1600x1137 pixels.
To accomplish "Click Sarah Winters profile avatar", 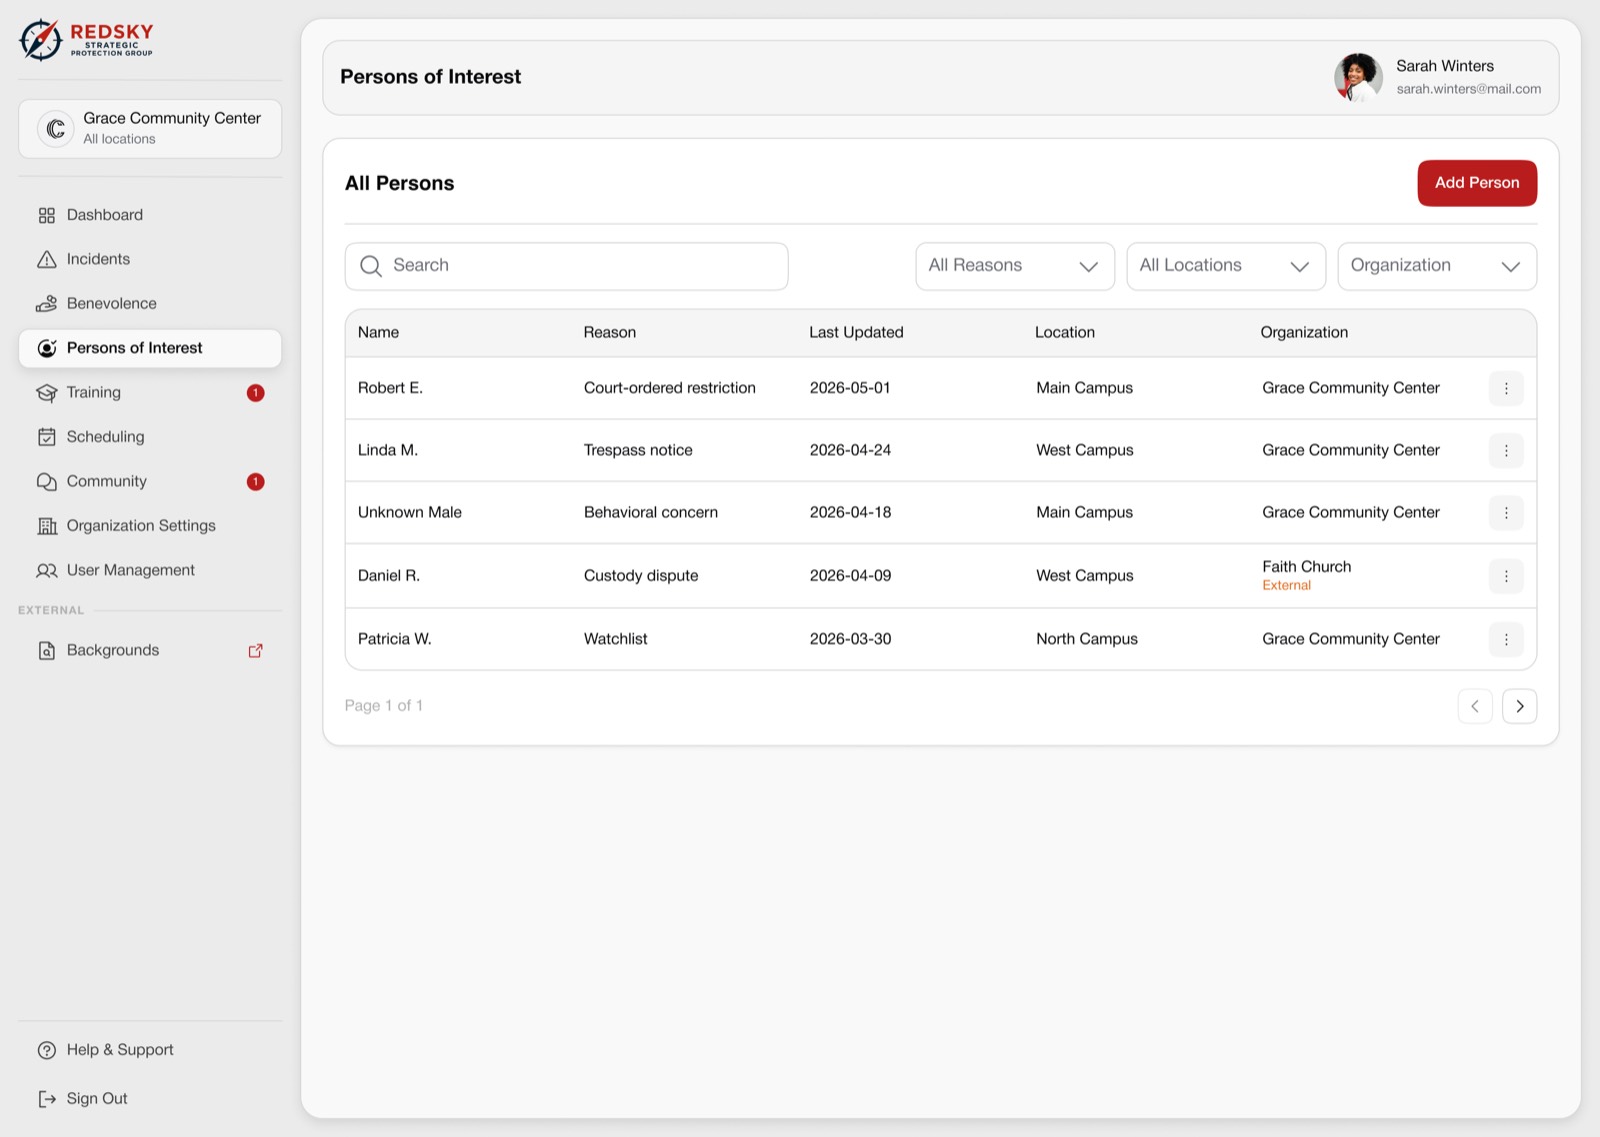I will (x=1358, y=77).
